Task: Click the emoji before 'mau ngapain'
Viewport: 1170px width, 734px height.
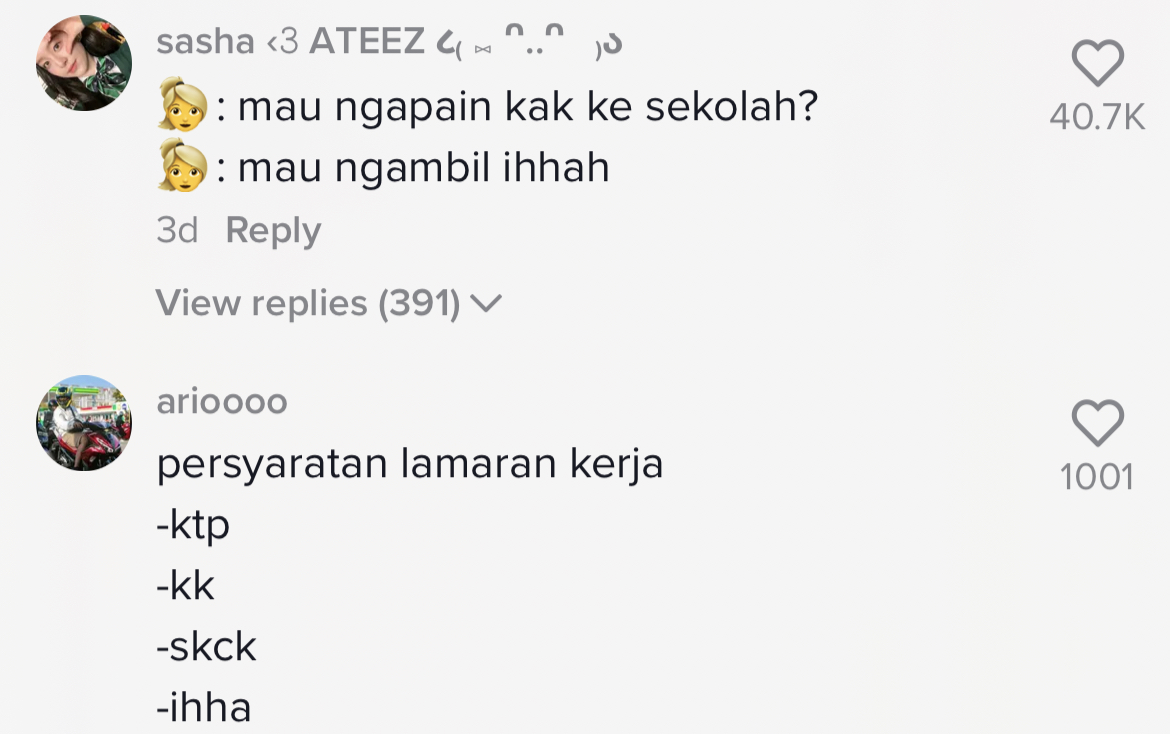Action: click(182, 107)
